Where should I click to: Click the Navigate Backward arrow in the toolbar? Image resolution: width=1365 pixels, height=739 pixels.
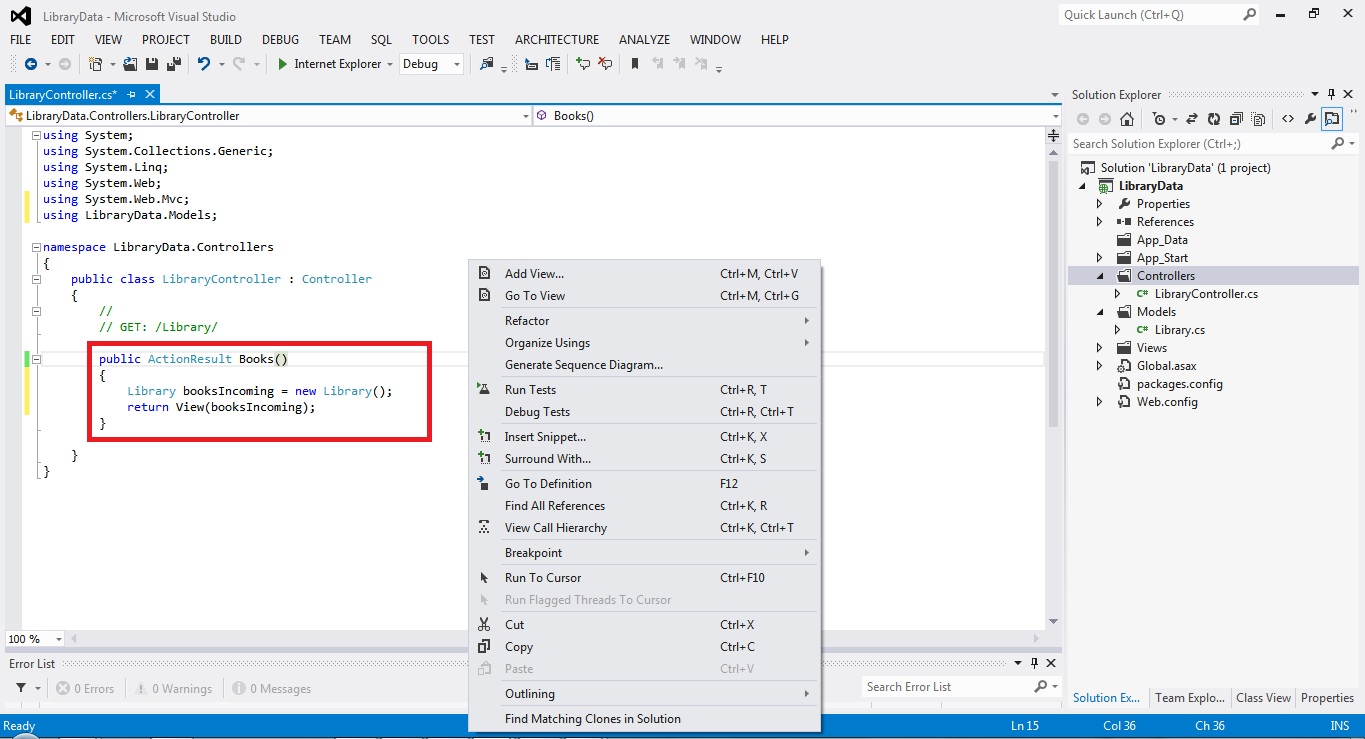31,64
